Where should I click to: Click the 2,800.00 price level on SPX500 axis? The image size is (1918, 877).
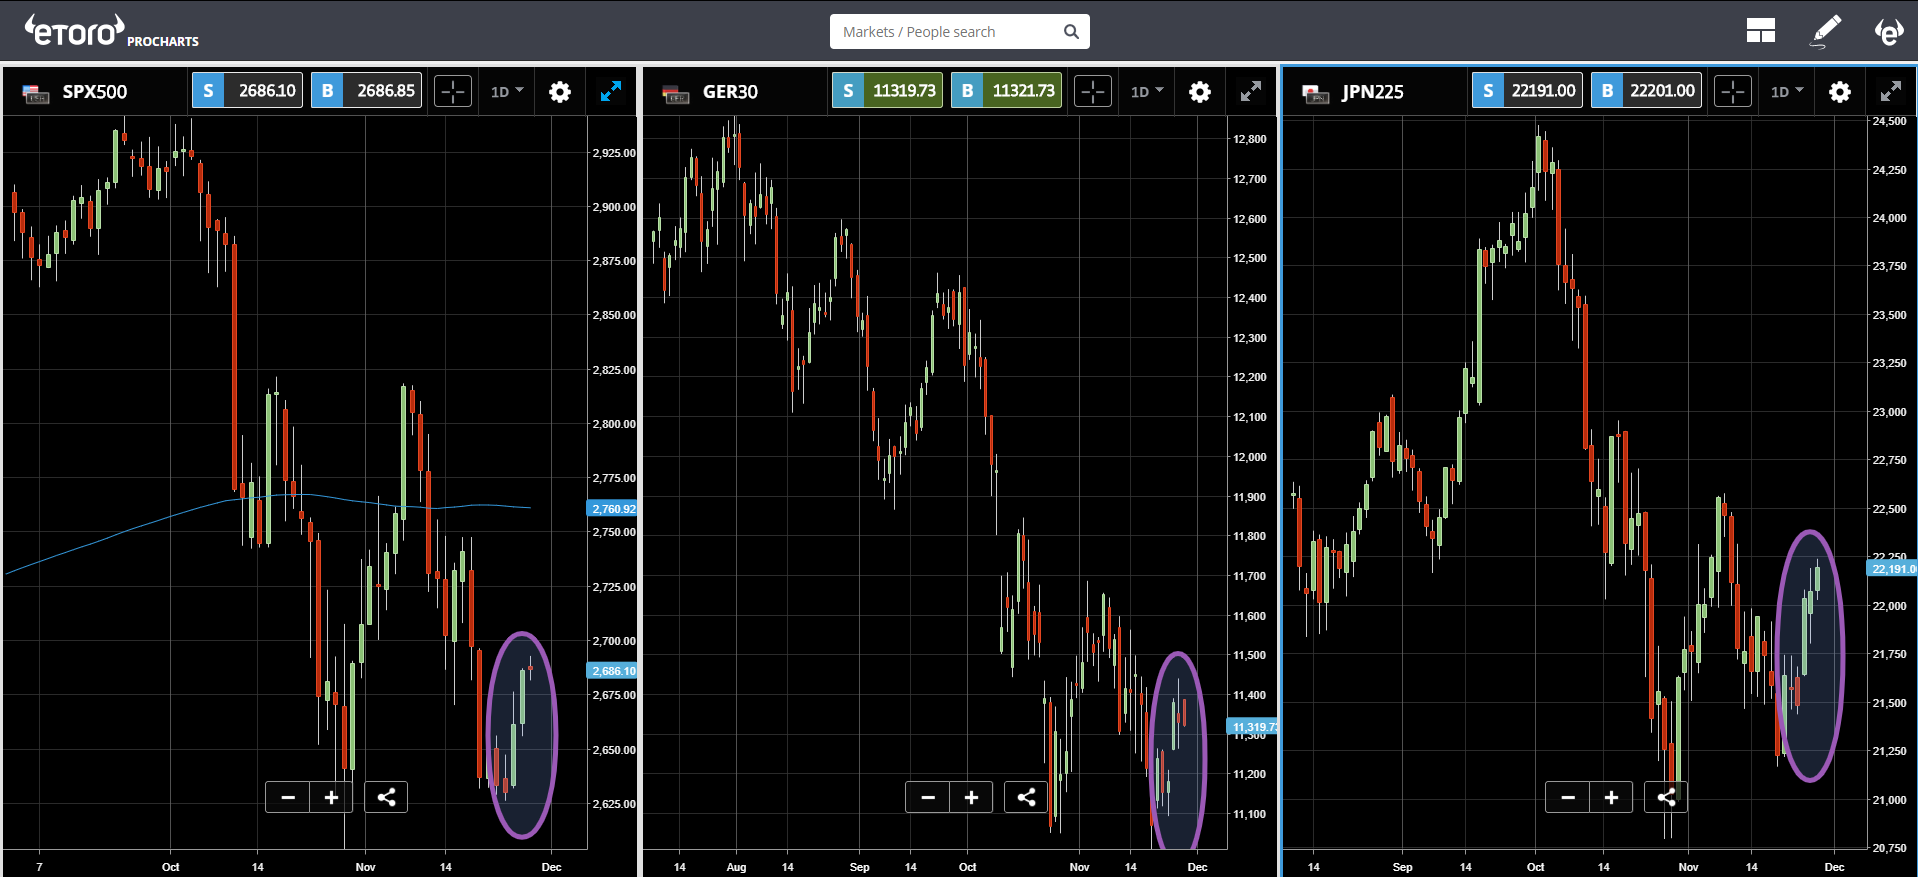point(614,424)
